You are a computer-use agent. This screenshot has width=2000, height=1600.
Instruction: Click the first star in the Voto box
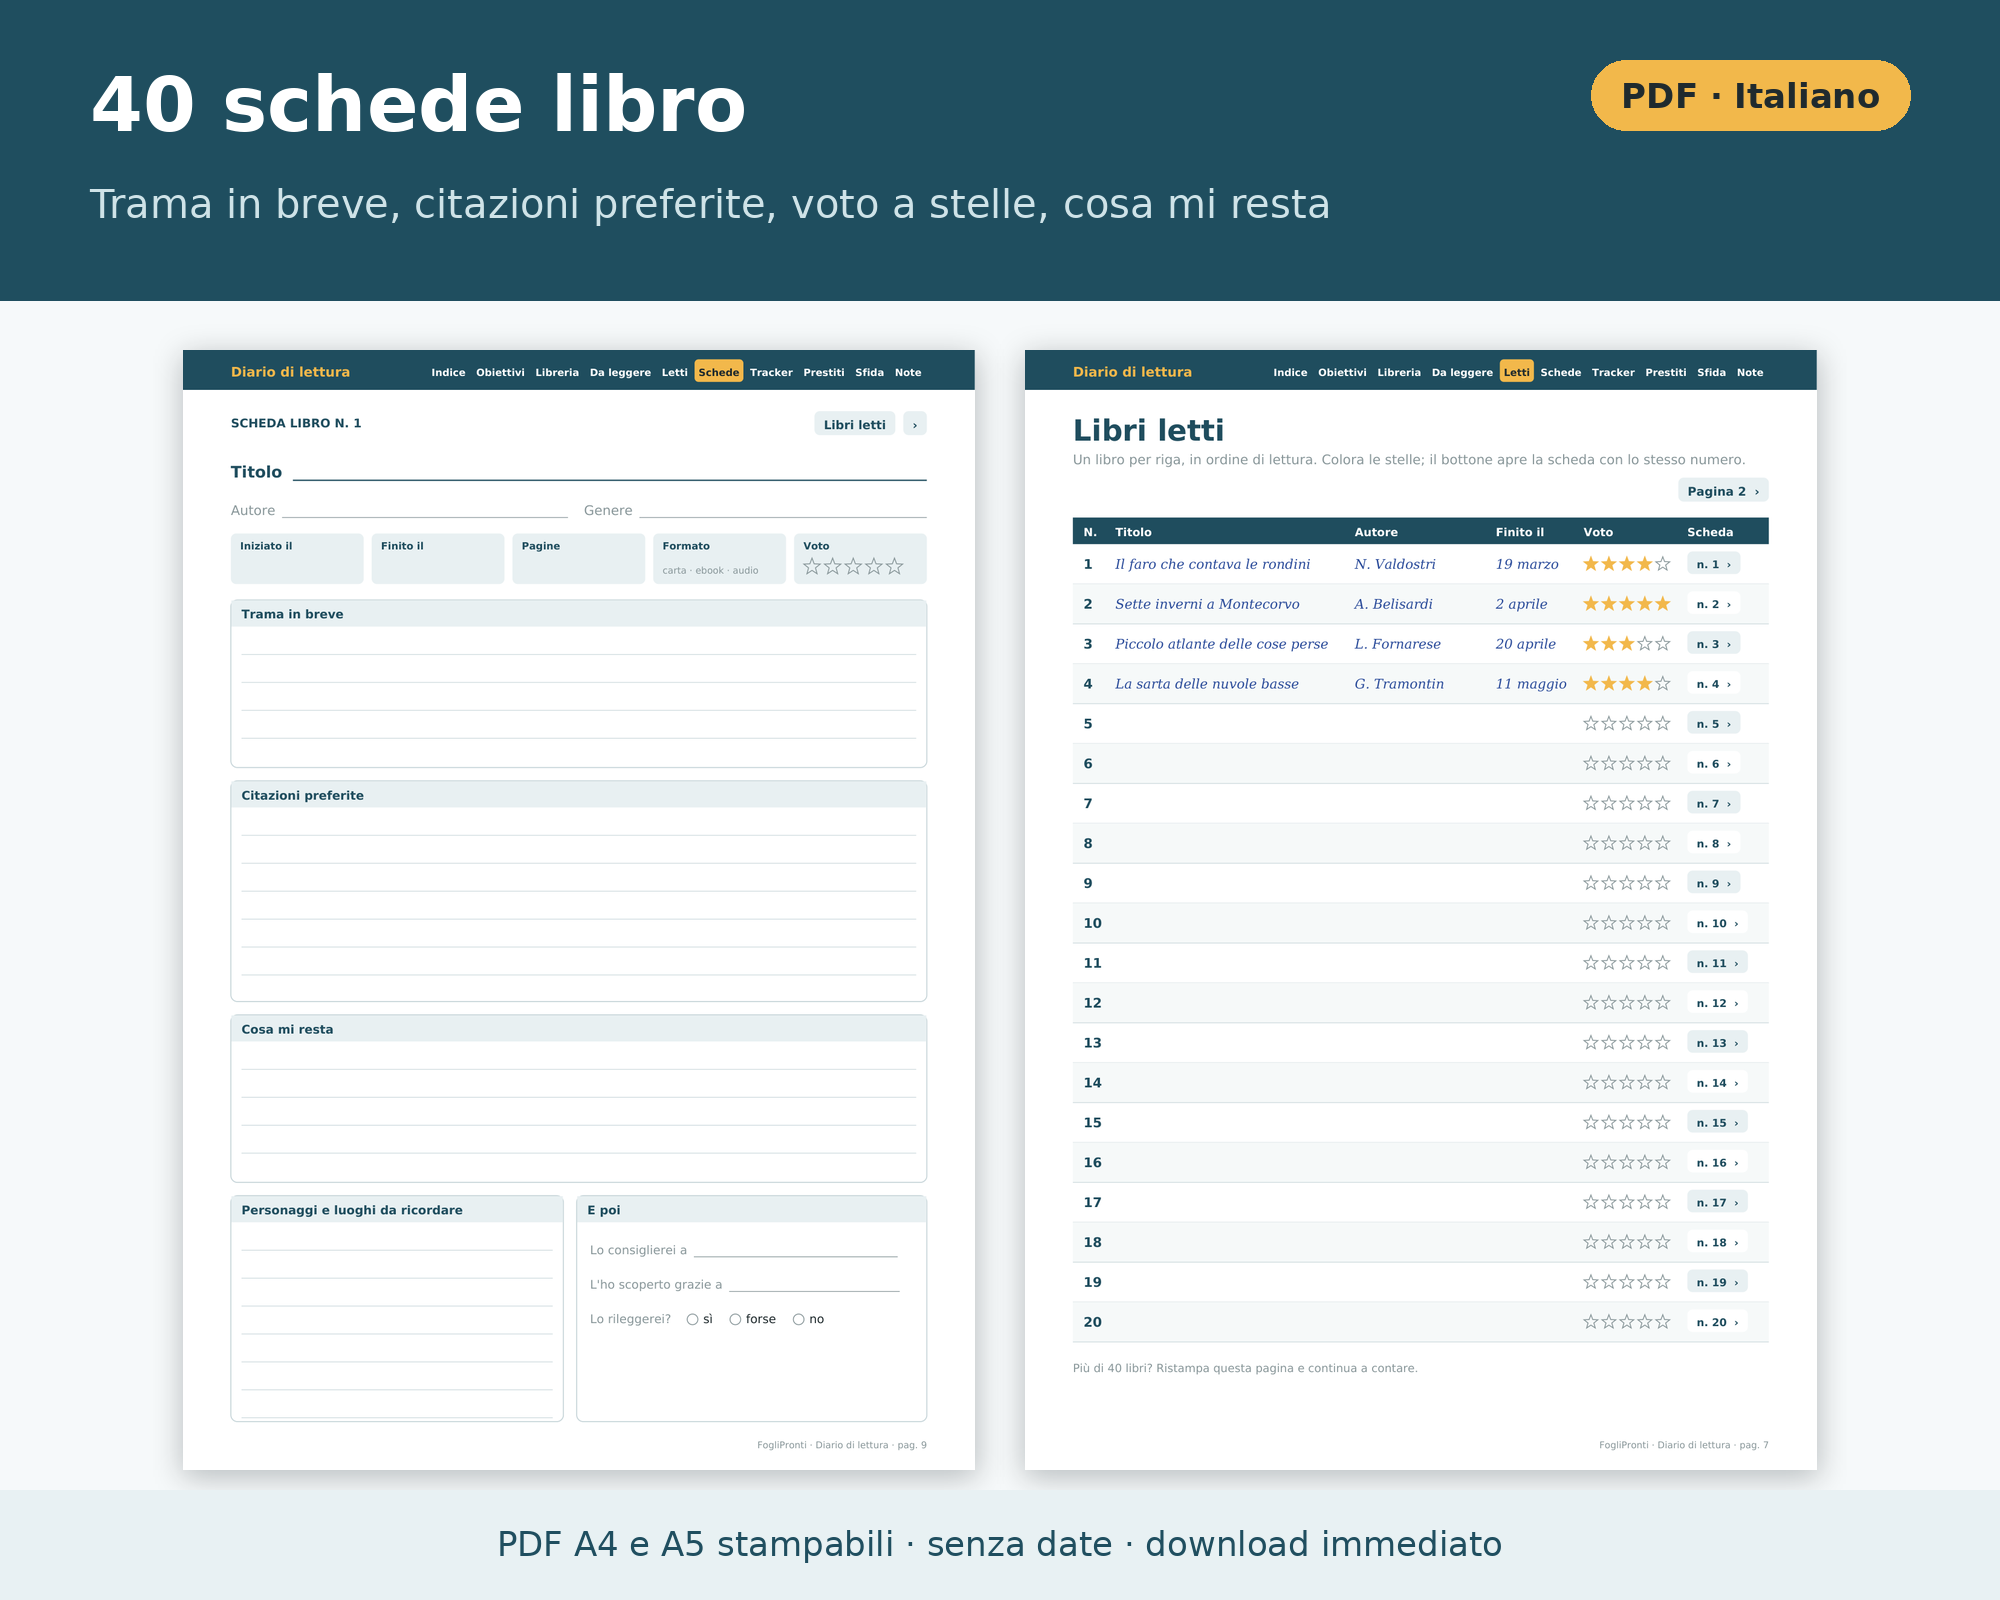(x=812, y=567)
